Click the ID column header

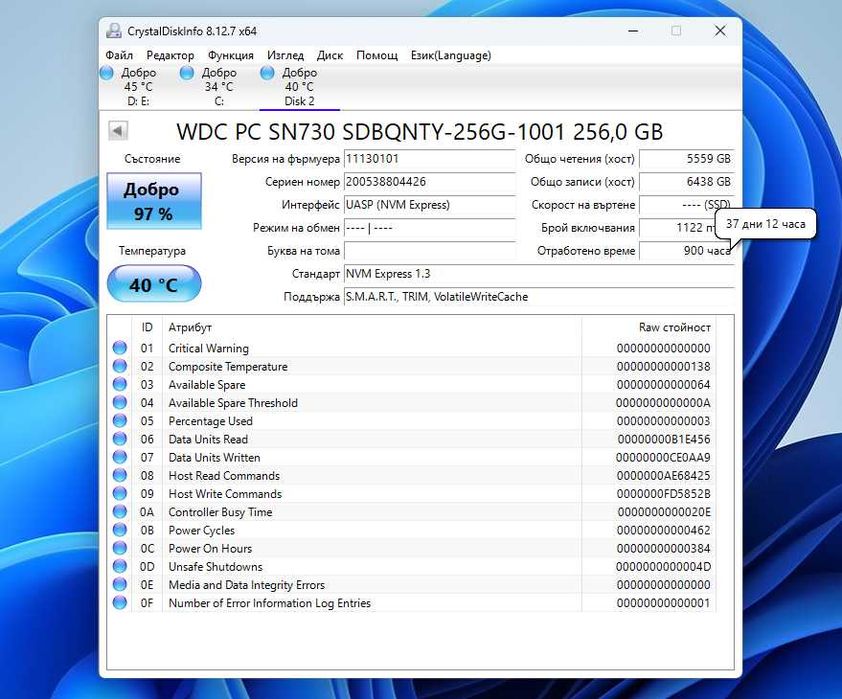(x=147, y=327)
